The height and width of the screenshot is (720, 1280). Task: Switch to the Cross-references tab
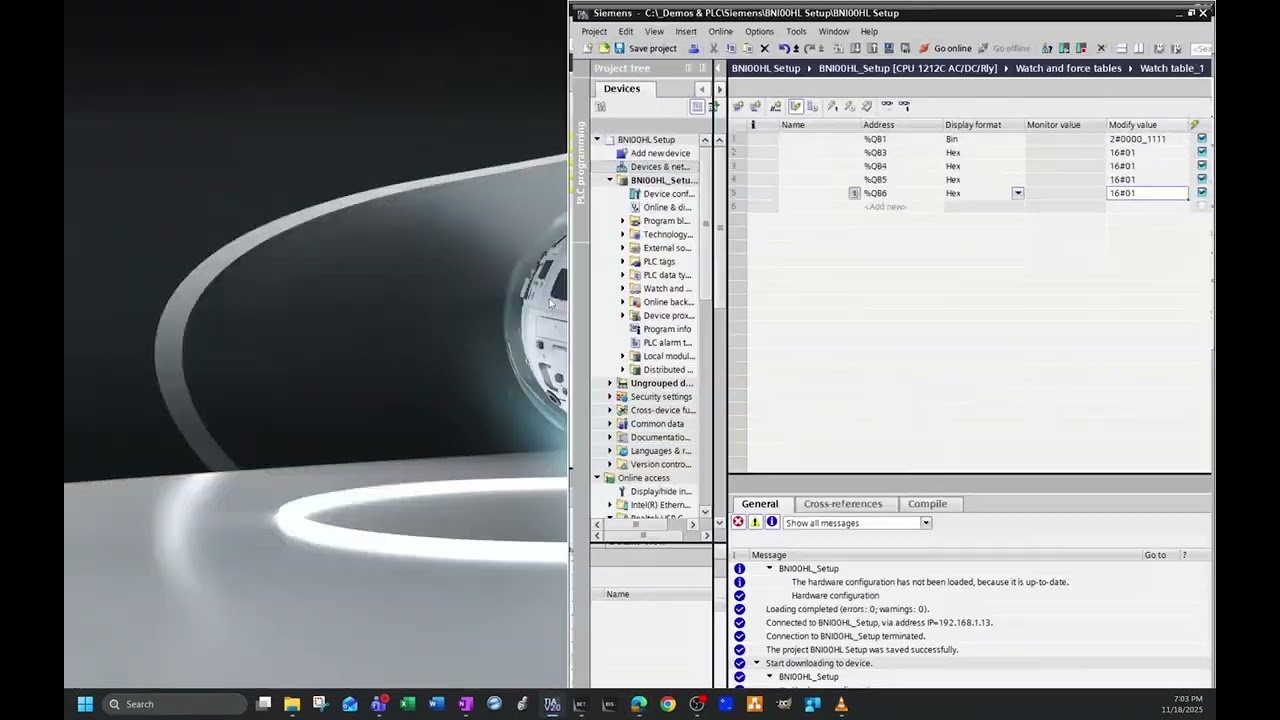click(x=843, y=504)
